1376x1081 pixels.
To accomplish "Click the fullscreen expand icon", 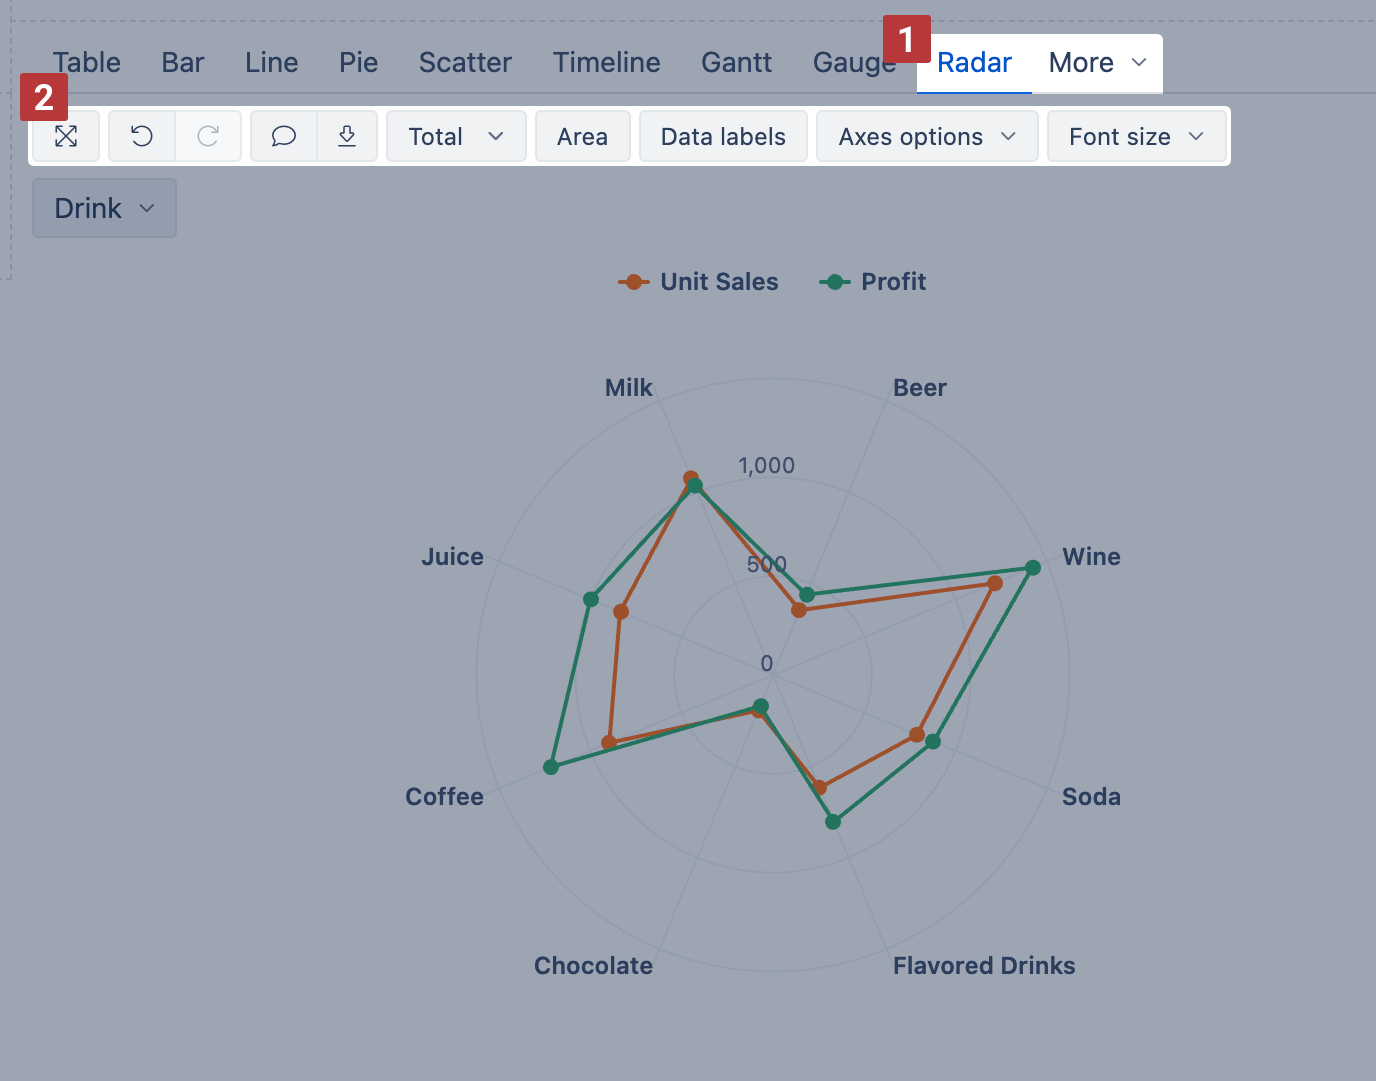I will [65, 136].
